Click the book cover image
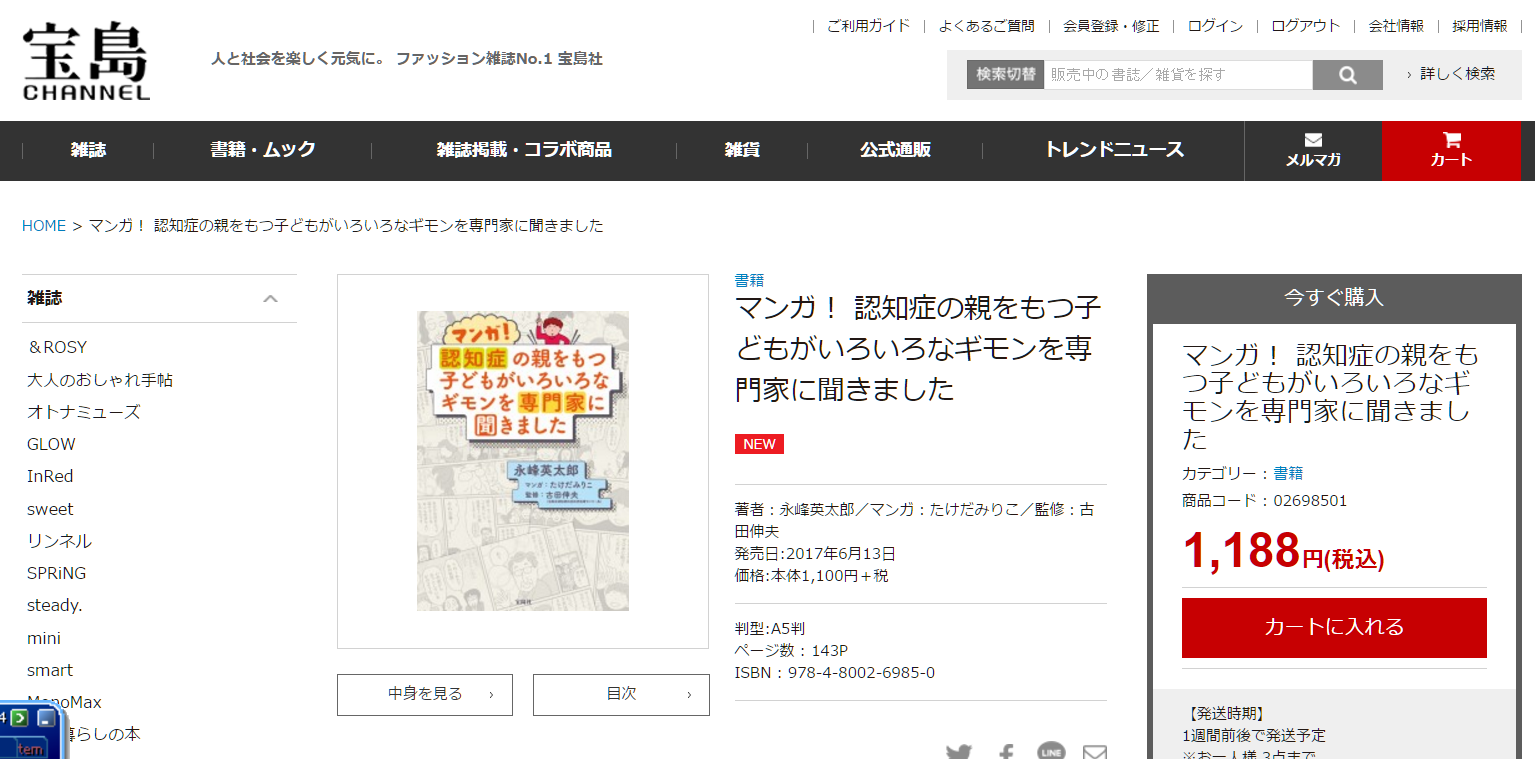The image size is (1535, 759). (523, 461)
